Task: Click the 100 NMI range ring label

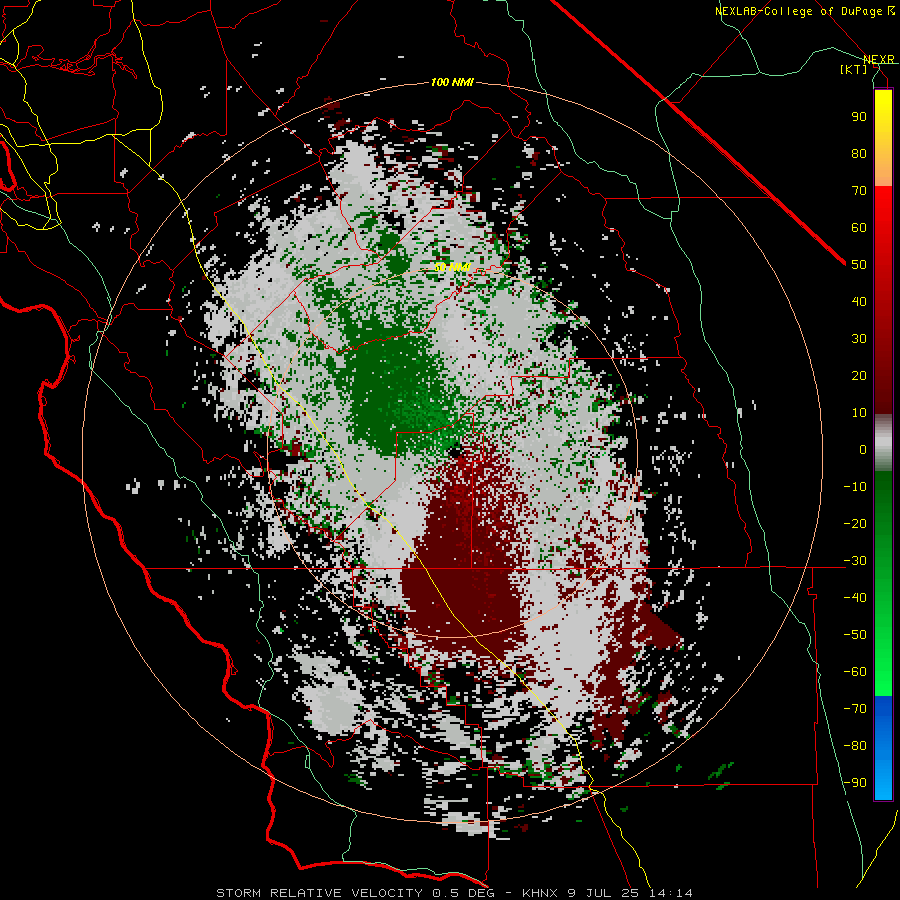Action: (x=452, y=82)
